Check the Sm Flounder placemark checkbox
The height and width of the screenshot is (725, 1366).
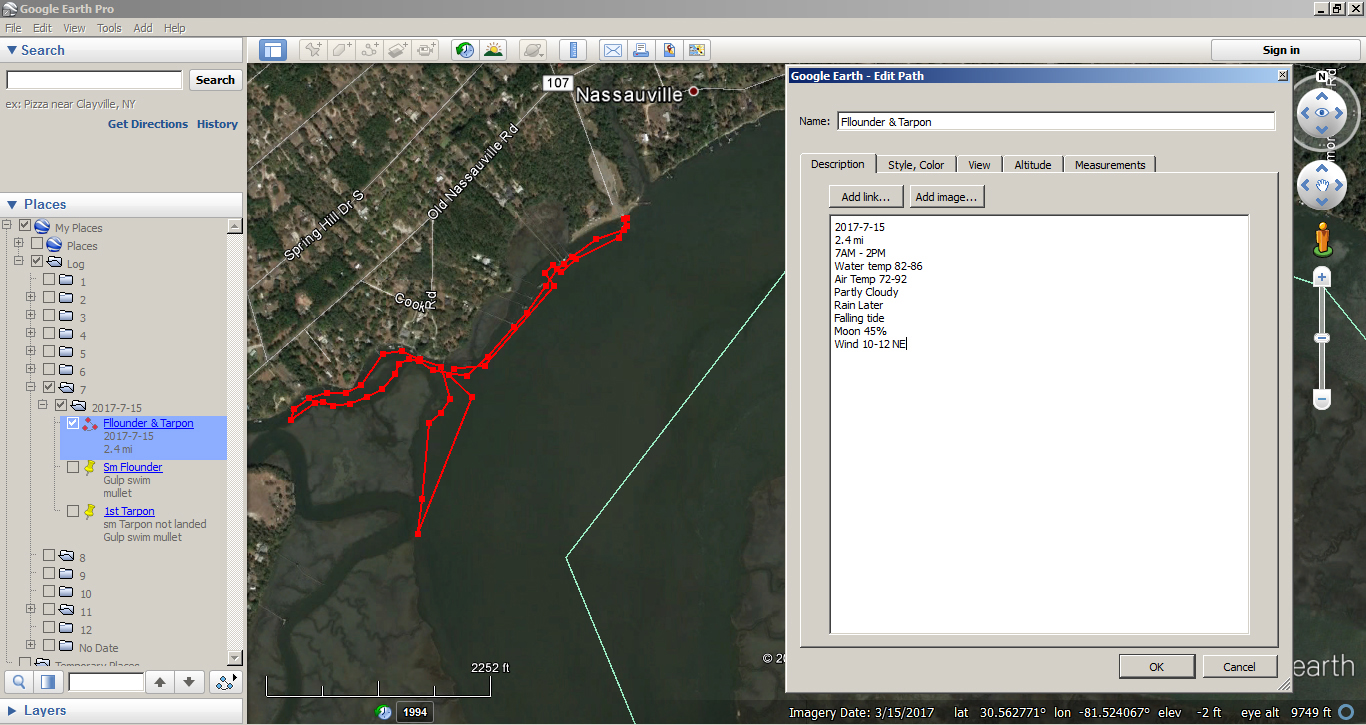coord(73,467)
